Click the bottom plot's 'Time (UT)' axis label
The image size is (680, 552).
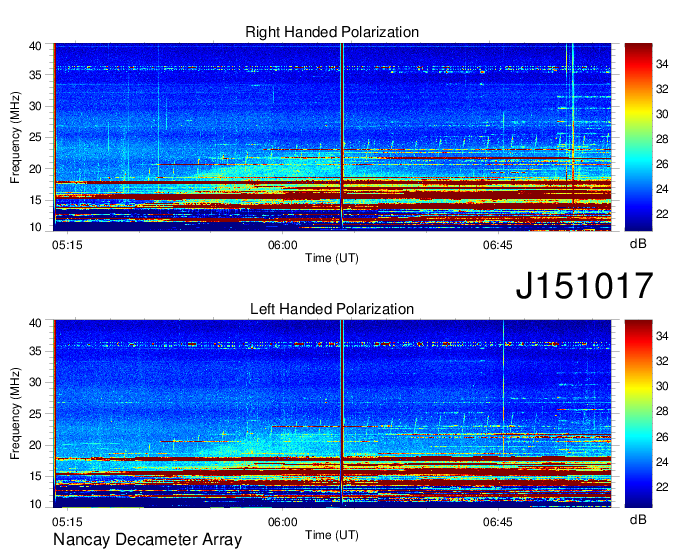coord(332,535)
